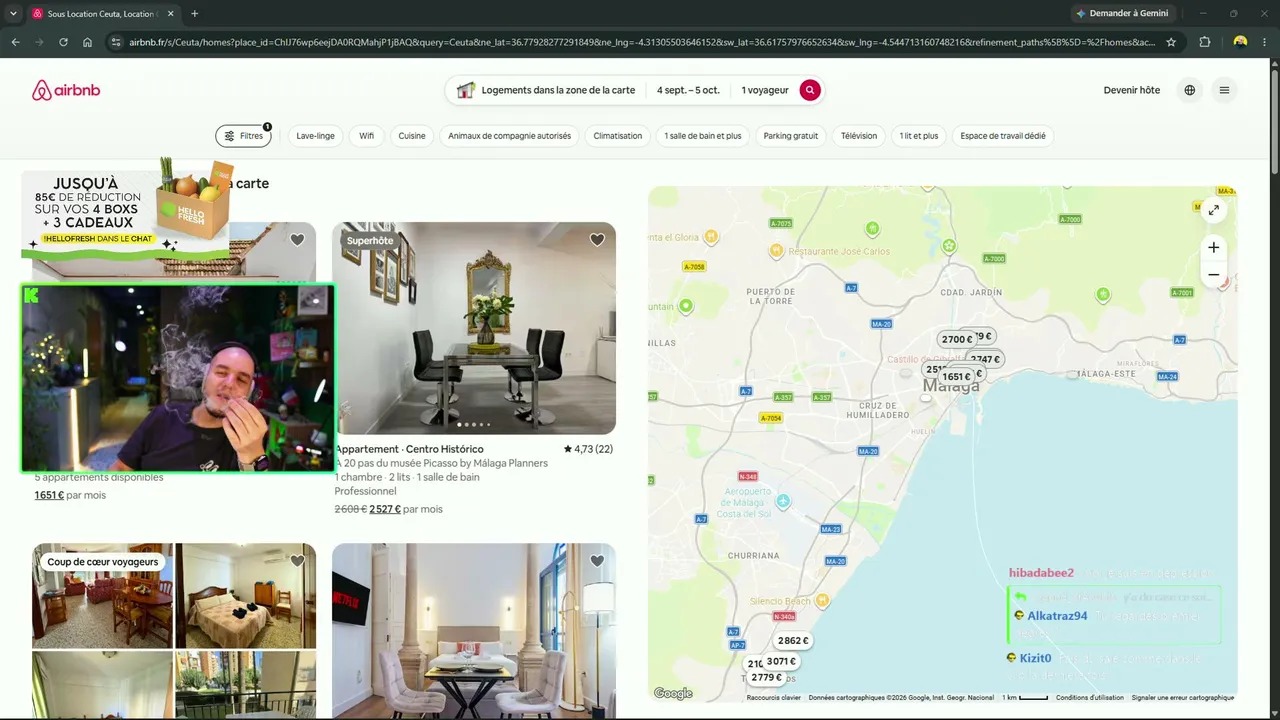Click the 4,73 (22) rating text
The image size is (1280, 720).
click(588, 449)
